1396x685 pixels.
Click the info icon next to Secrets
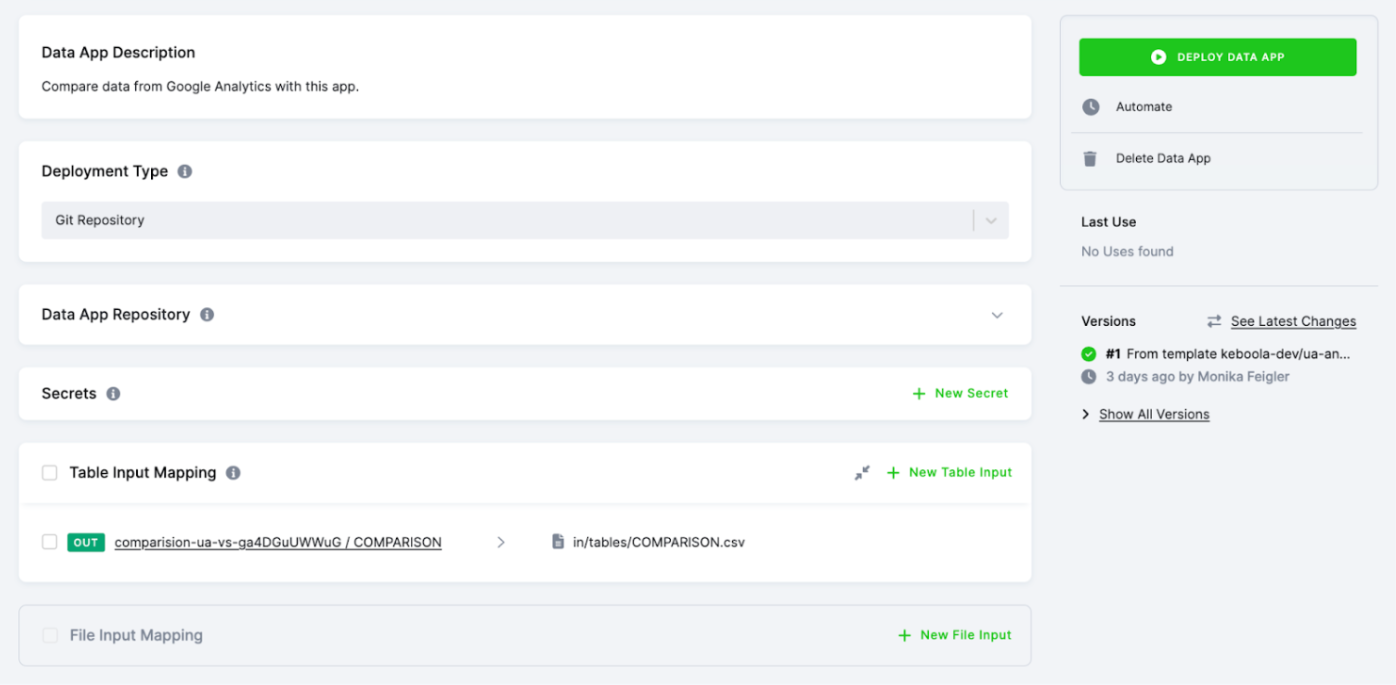[x=112, y=393]
